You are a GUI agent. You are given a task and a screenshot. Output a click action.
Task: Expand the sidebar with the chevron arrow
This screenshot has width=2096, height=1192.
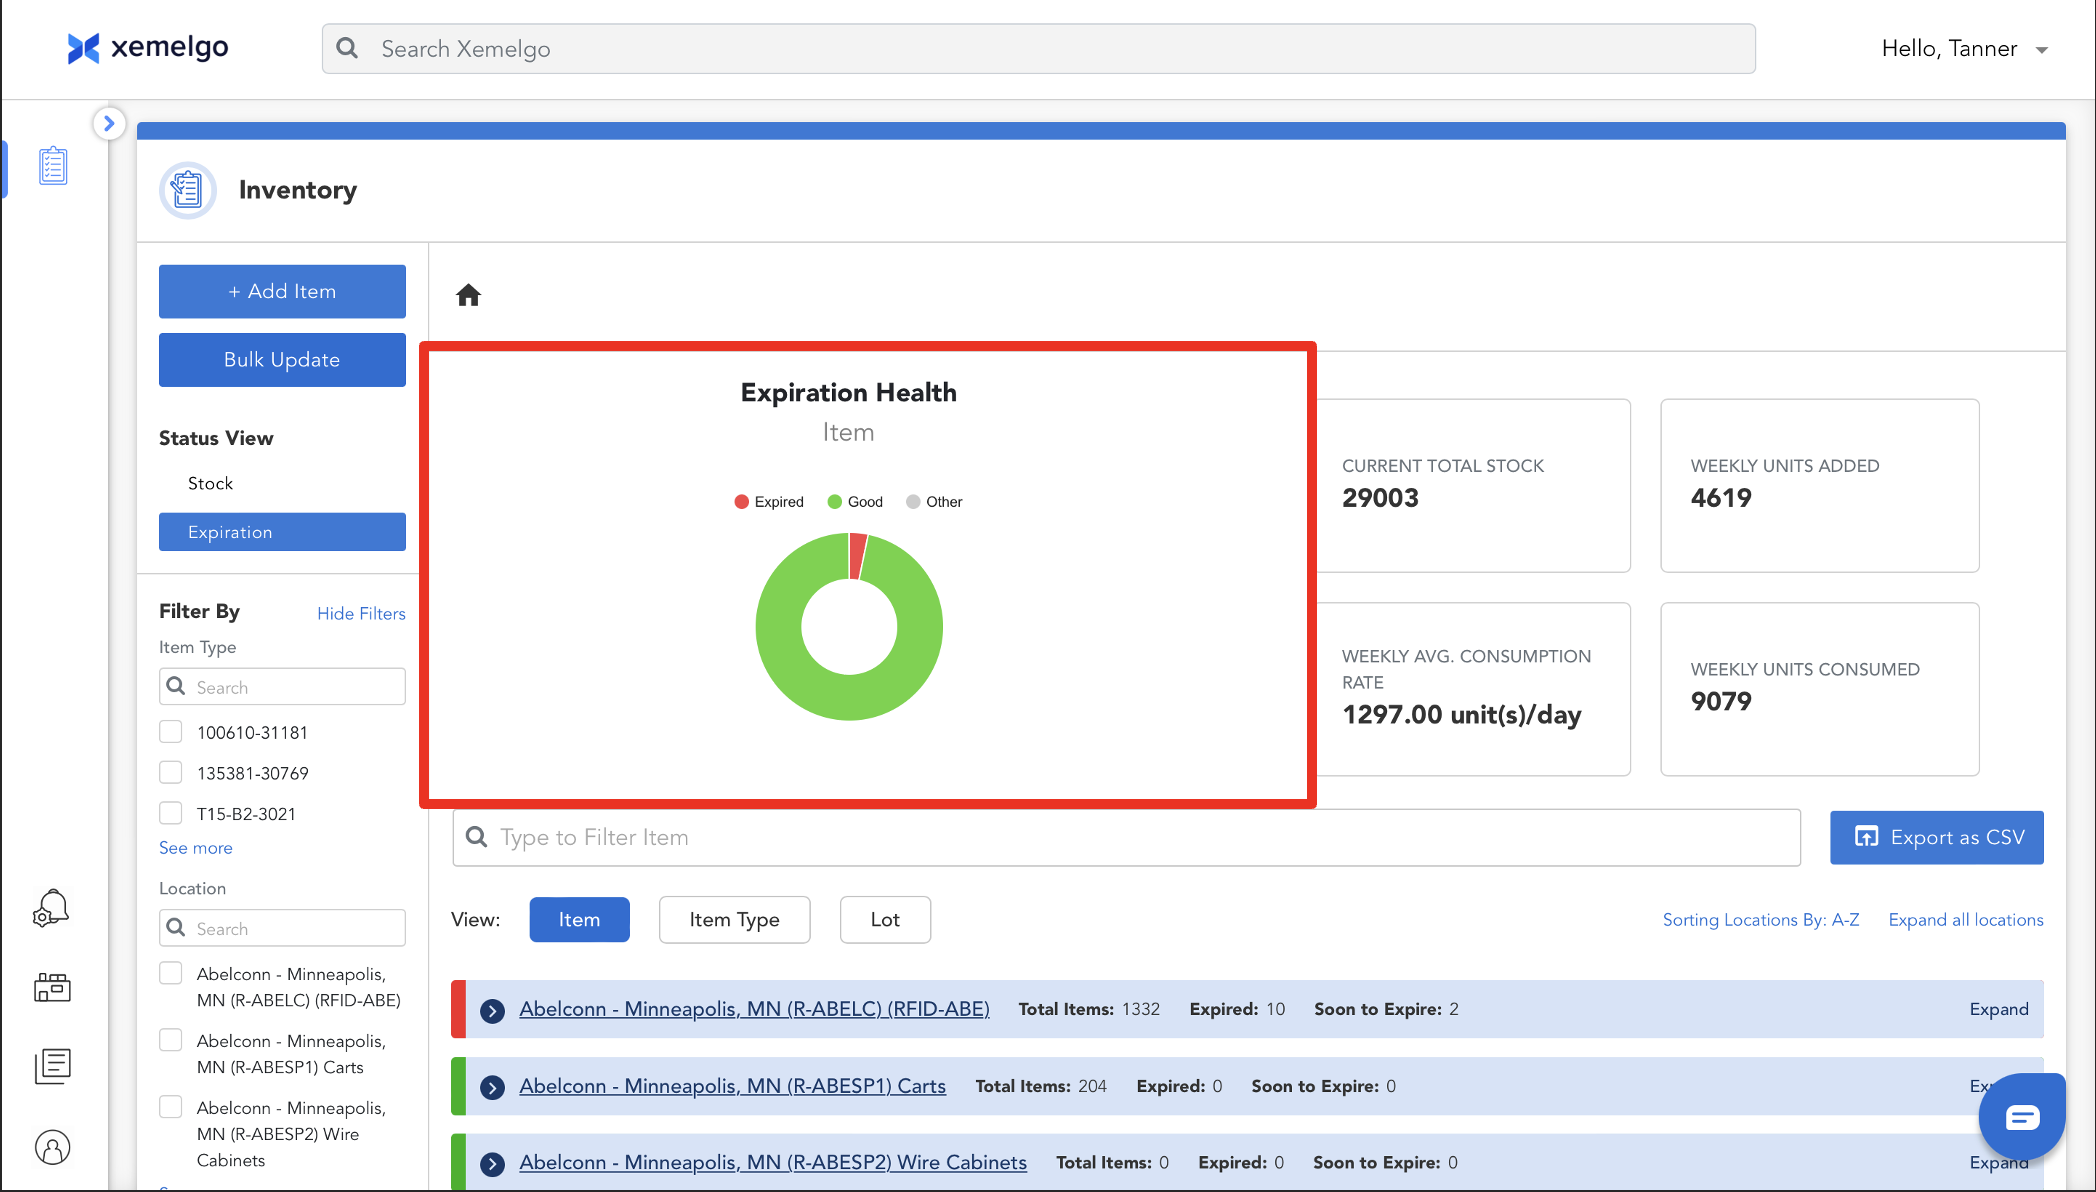109,124
